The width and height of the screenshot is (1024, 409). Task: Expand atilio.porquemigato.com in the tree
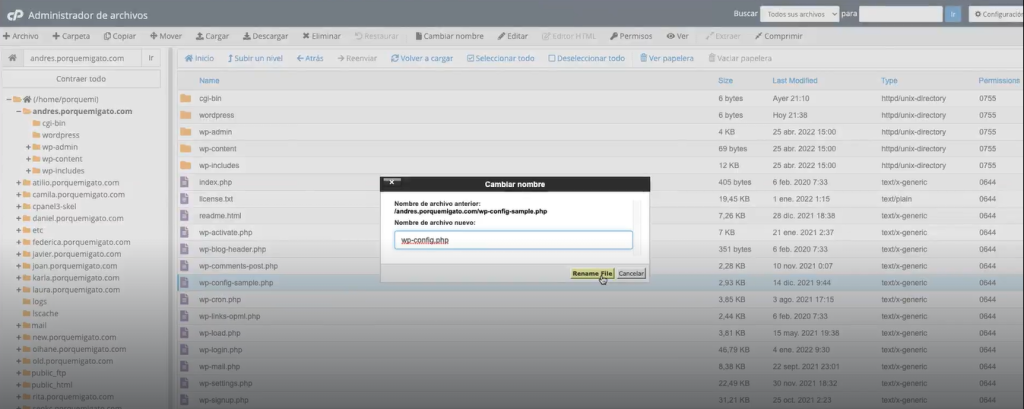pos(19,183)
